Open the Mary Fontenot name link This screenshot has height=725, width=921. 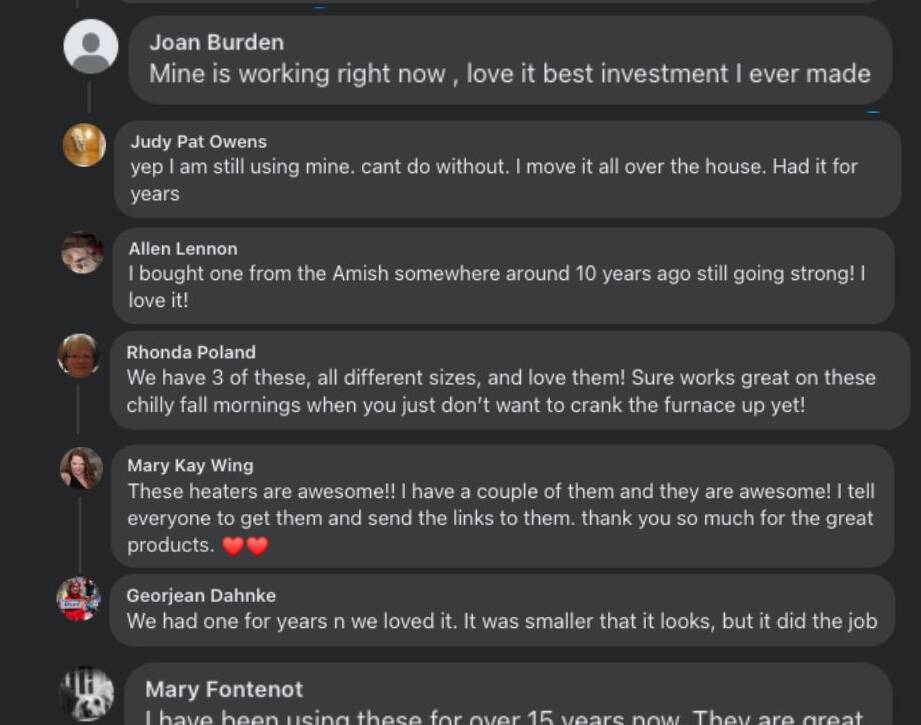224,689
